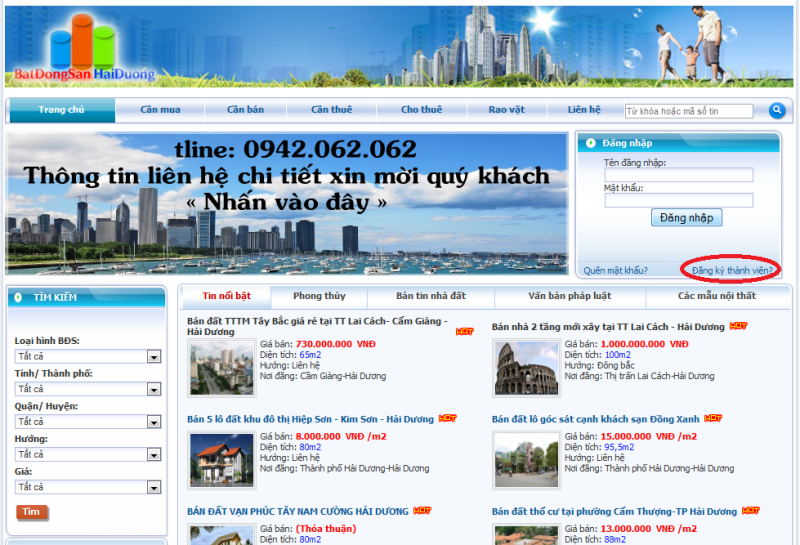Click thumbnail of Bán đất TTTM listing
The height and width of the screenshot is (545, 800).
[221, 368]
